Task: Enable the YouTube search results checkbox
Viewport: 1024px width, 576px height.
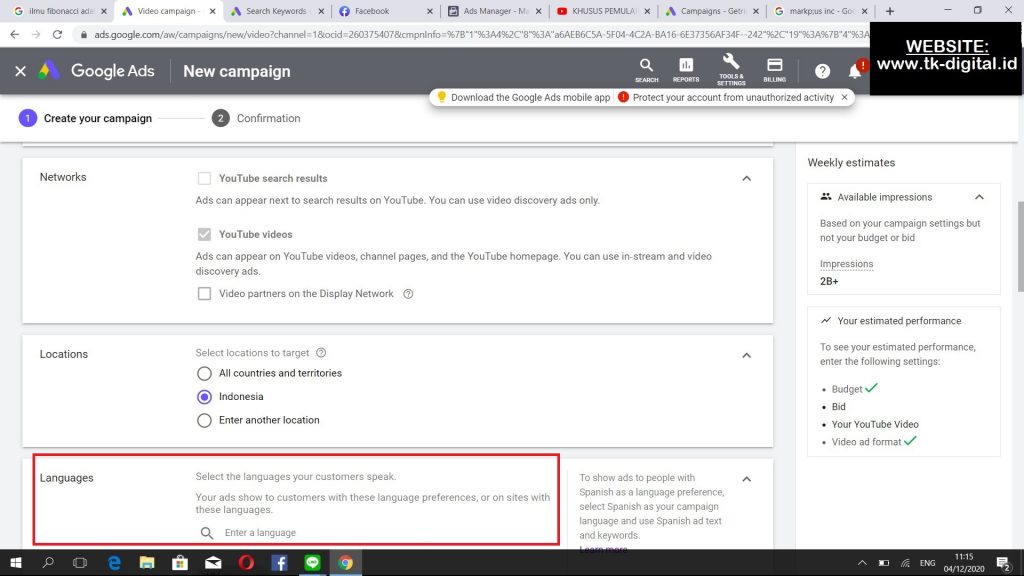Action: [x=204, y=178]
